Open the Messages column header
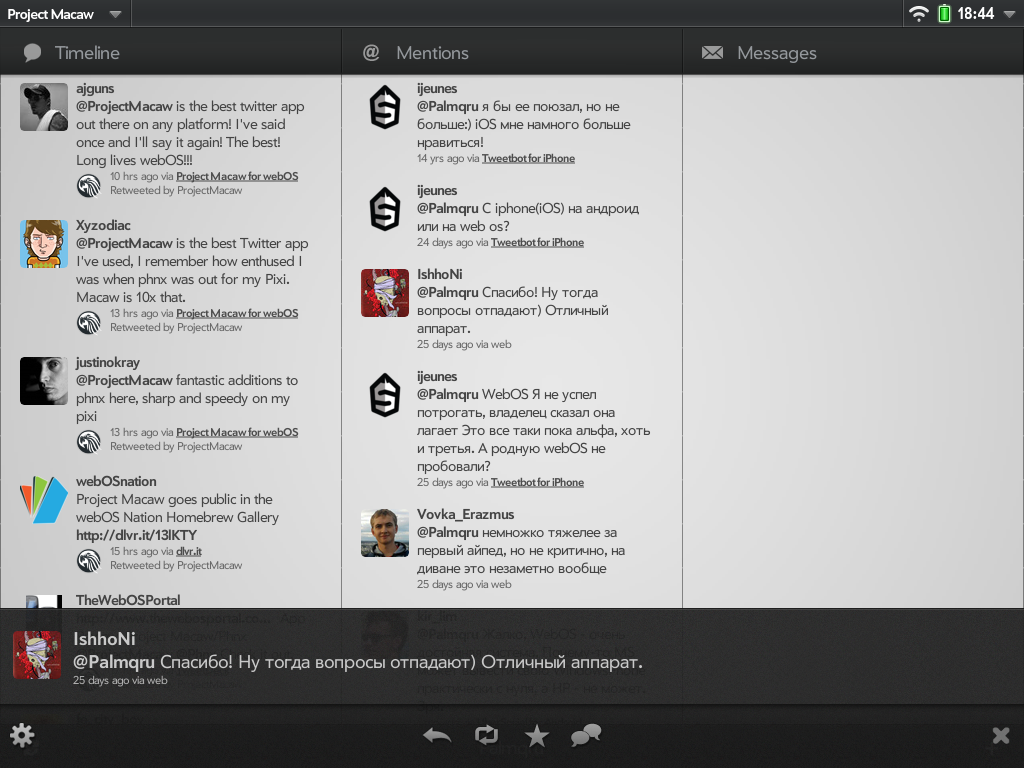 776,53
